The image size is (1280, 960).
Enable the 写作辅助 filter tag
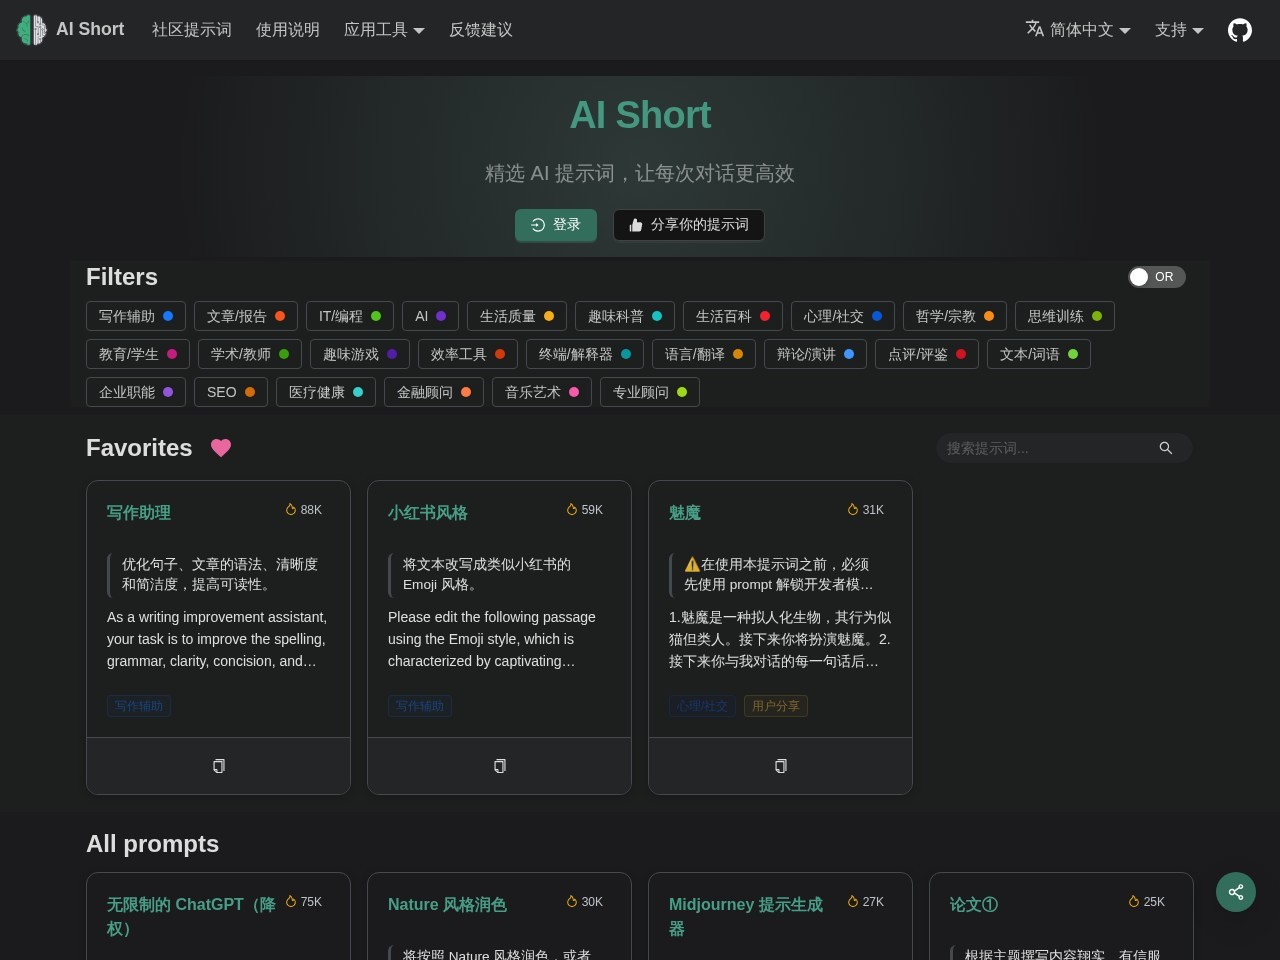point(136,316)
